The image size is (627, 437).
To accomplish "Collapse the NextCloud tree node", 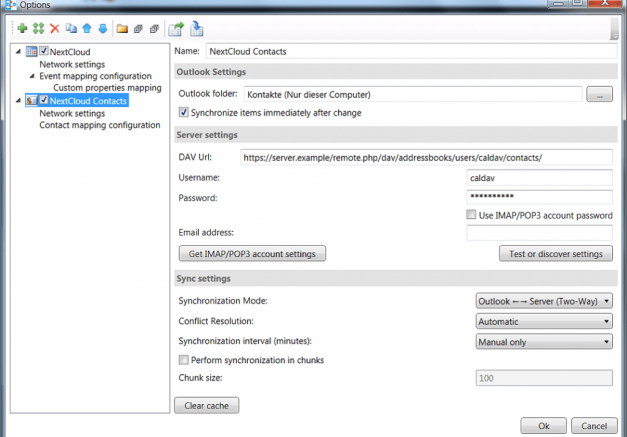I will click(18, 52).
